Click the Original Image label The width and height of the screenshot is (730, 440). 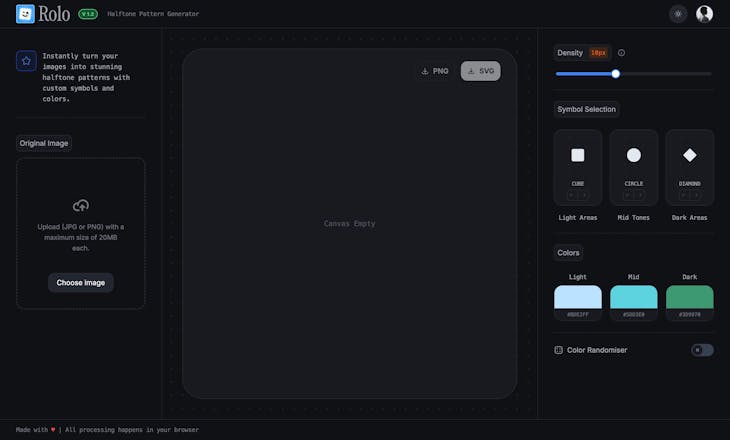click(x=44, y=143)
